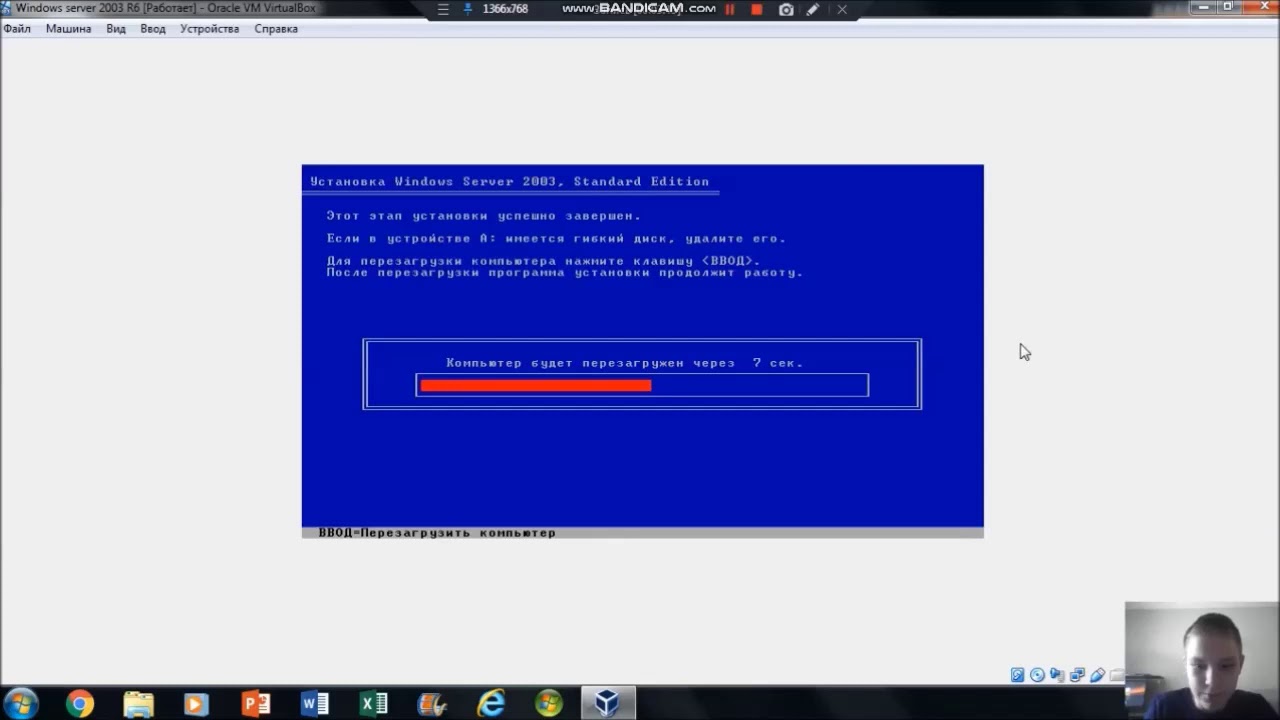Image resolution: width=1280 pixels, height=720 pixels.
Task: Open the media player taskbar icon
Action: (x=196, y=704)
